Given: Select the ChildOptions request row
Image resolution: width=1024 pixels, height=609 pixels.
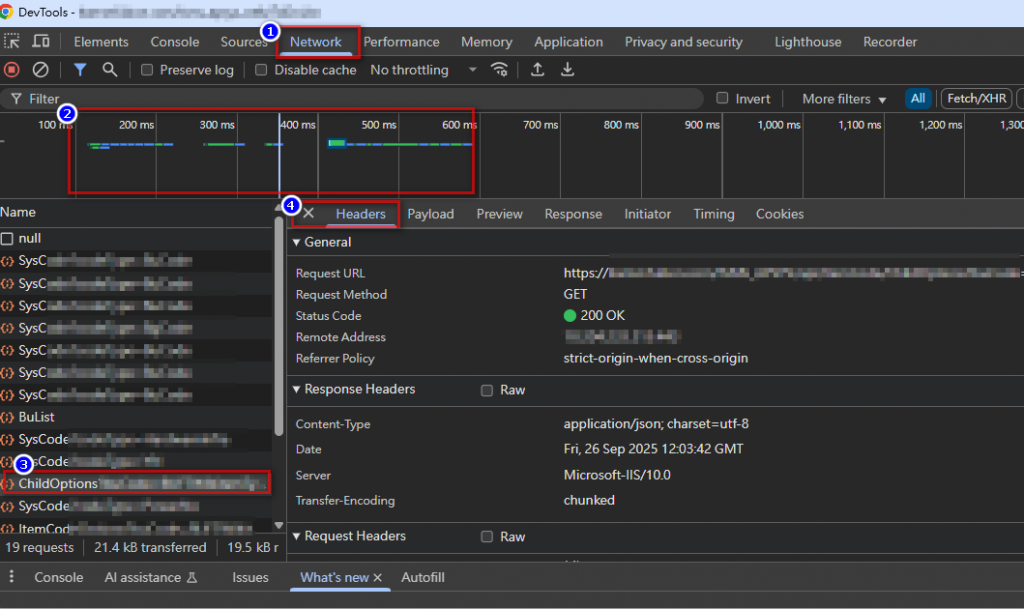Looking at the screenshot, I should tap(136, 483).
